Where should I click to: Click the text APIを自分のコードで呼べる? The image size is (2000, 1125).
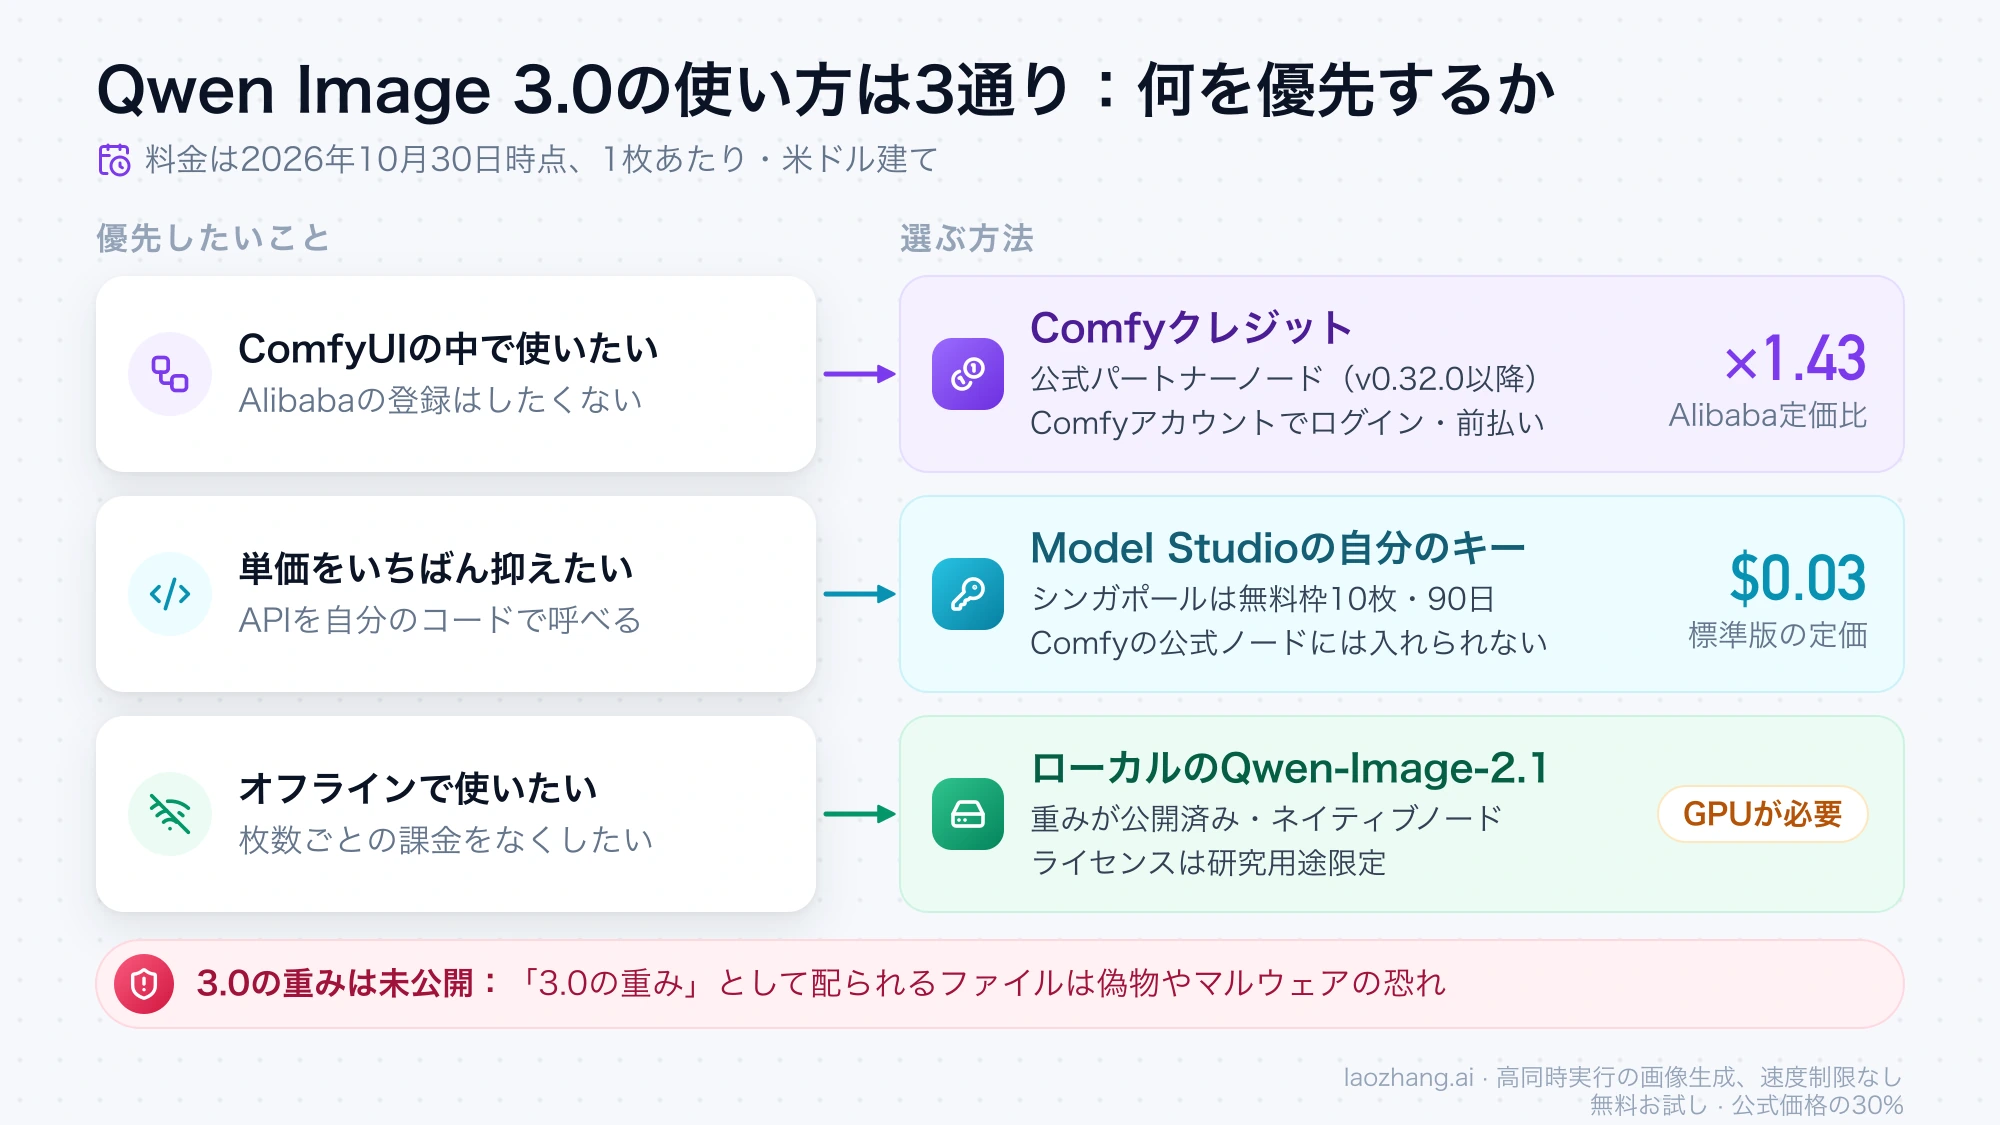click(x=440, y=620)
